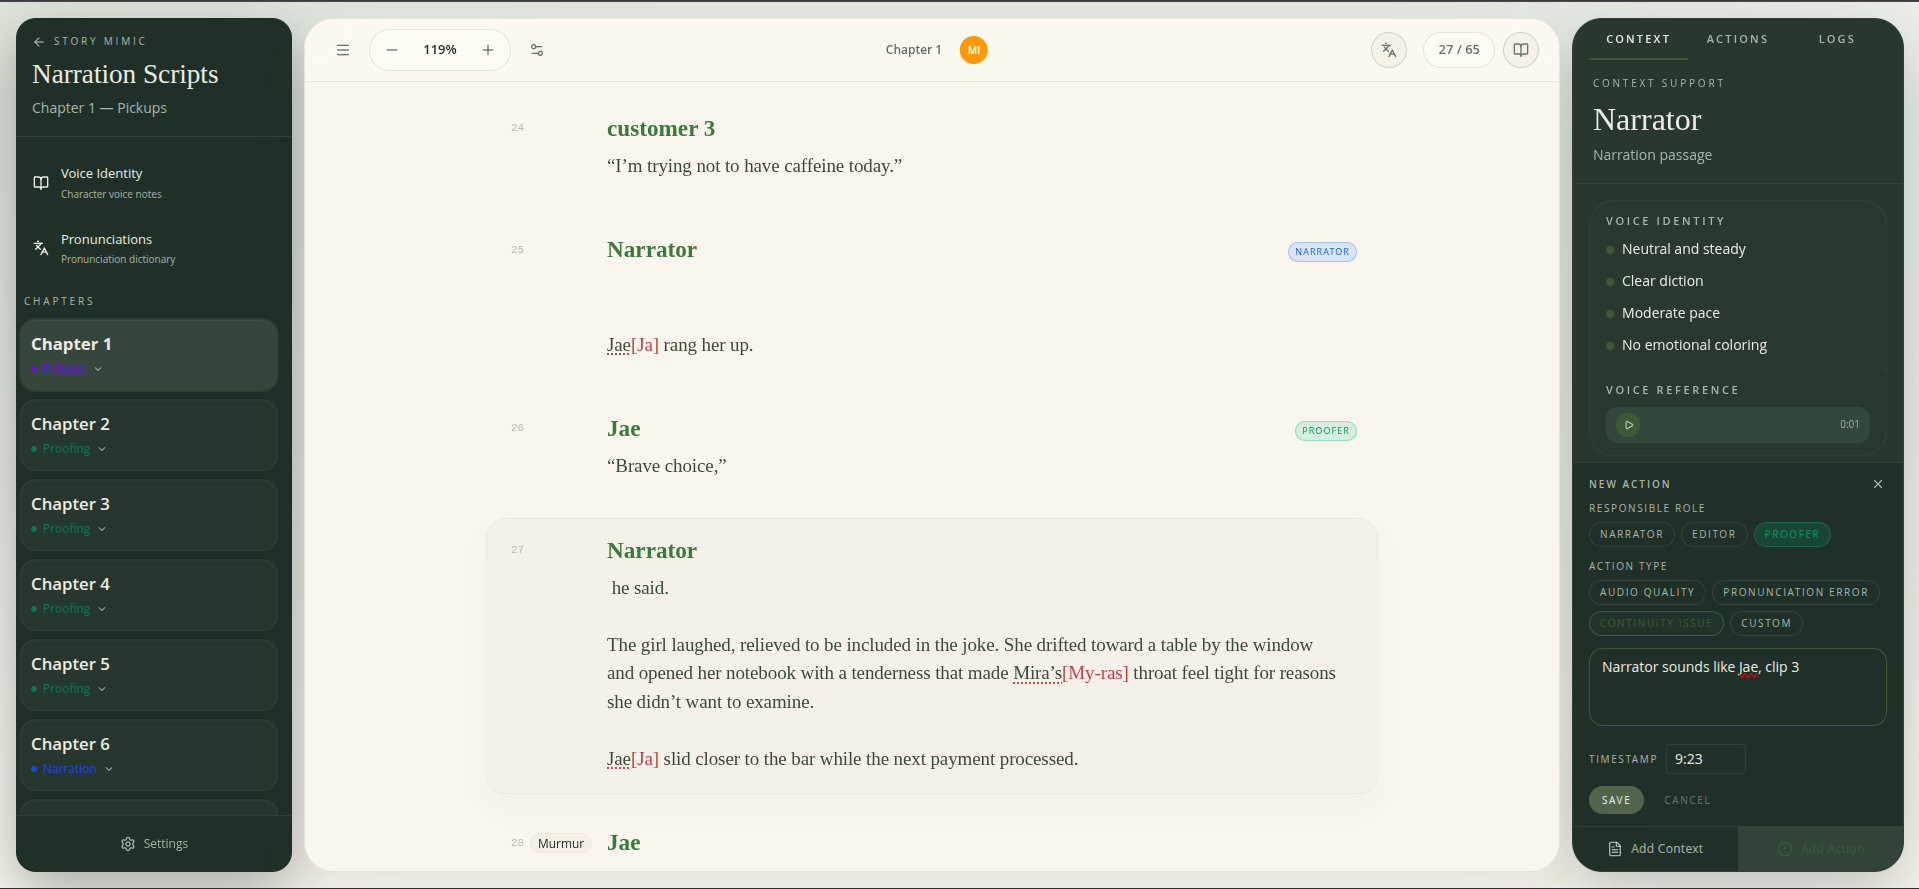Edit the action note text field
Viewport: 1919px width, 889px height.
(1738, 687)
